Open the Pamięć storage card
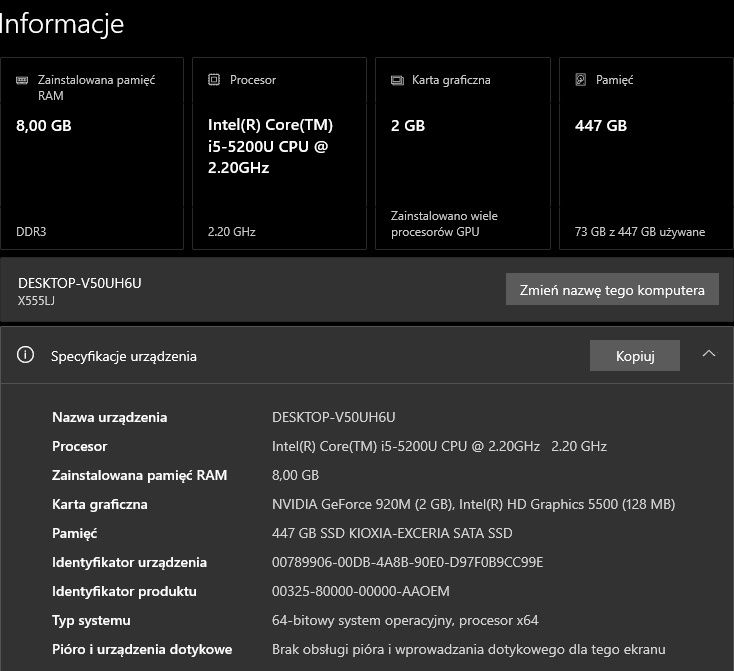 coord(646,154)
